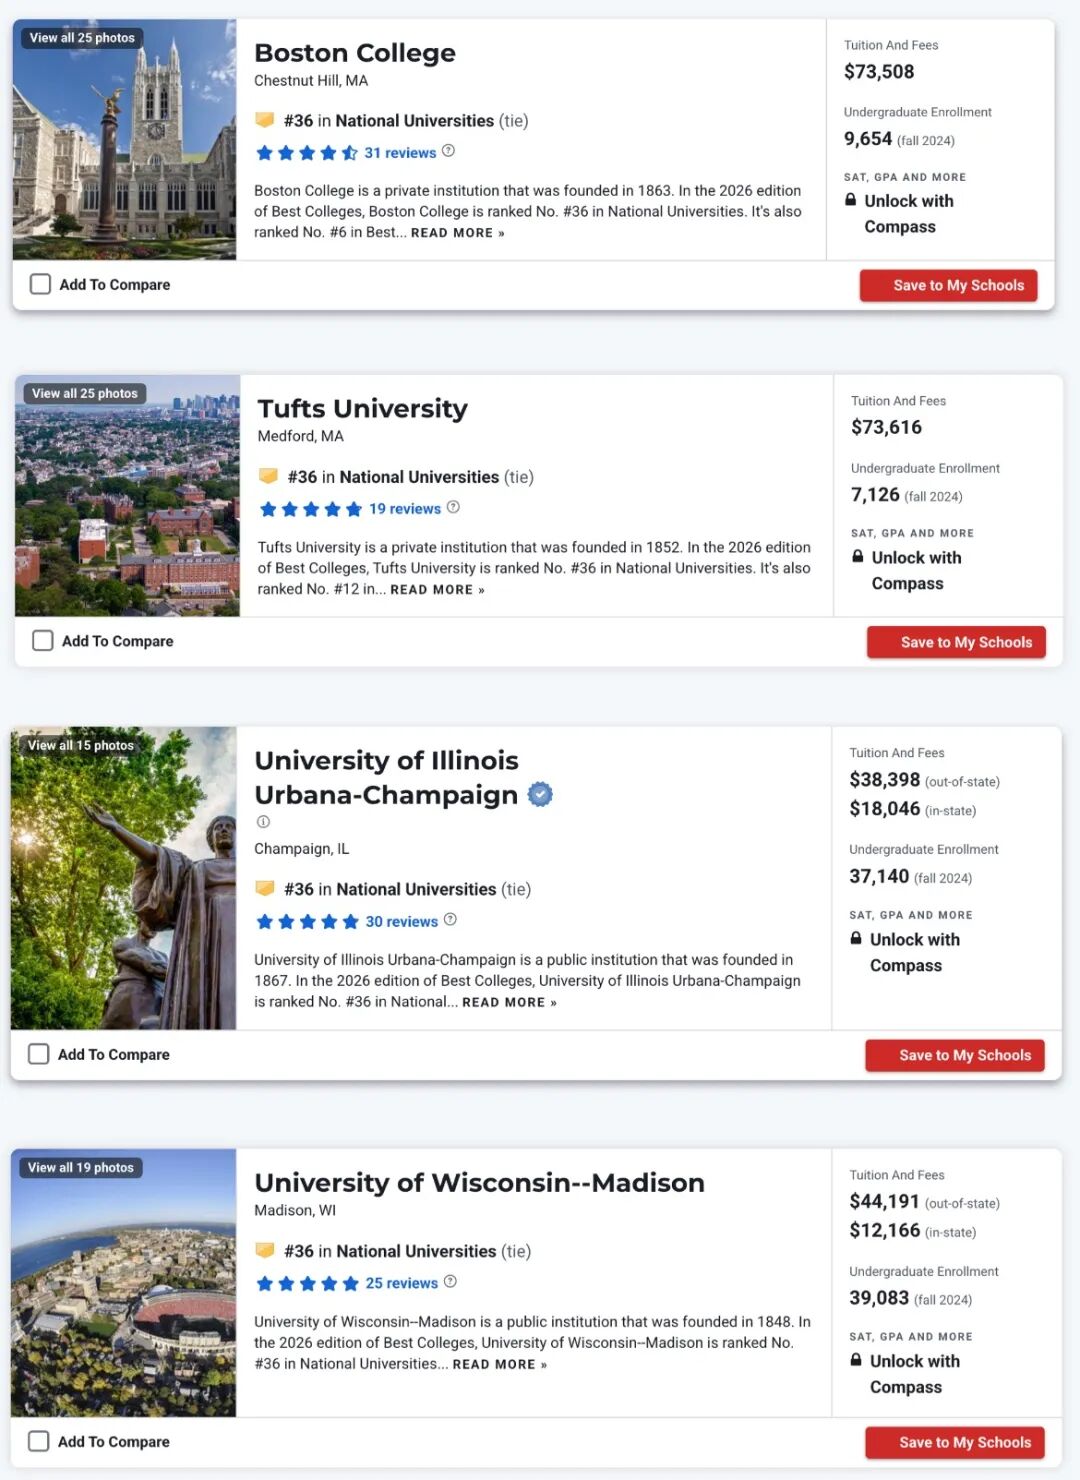Open the Tufts University title link
Screen dimensions: 1080x1480
pos(363,409)
